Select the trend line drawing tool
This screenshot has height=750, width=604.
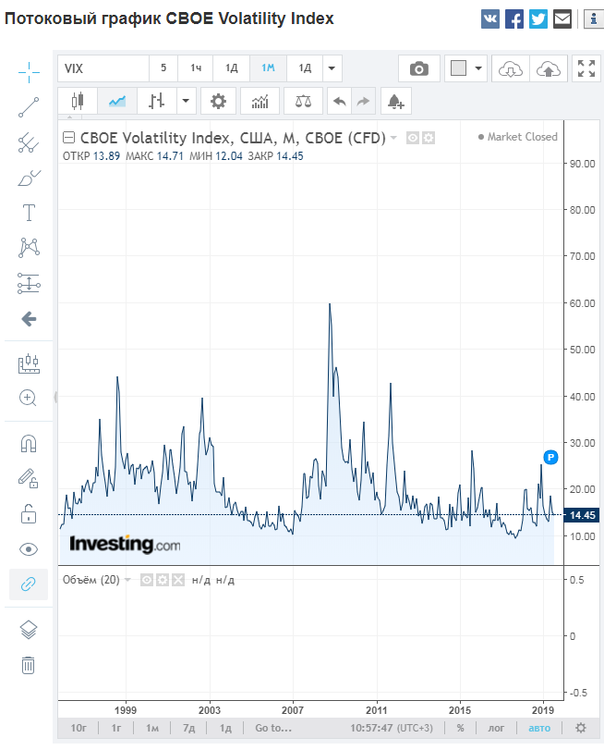[x=29, y=107]
